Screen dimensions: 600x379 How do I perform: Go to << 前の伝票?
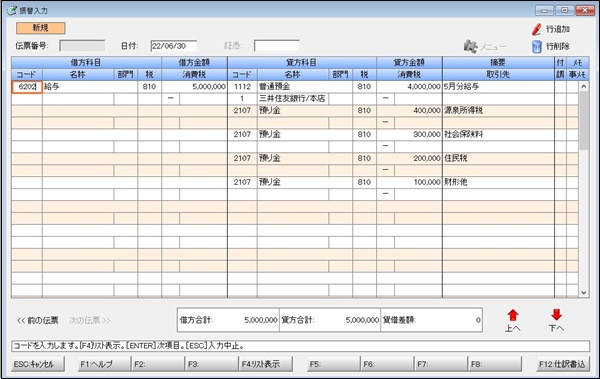click(x=38, y=320)
